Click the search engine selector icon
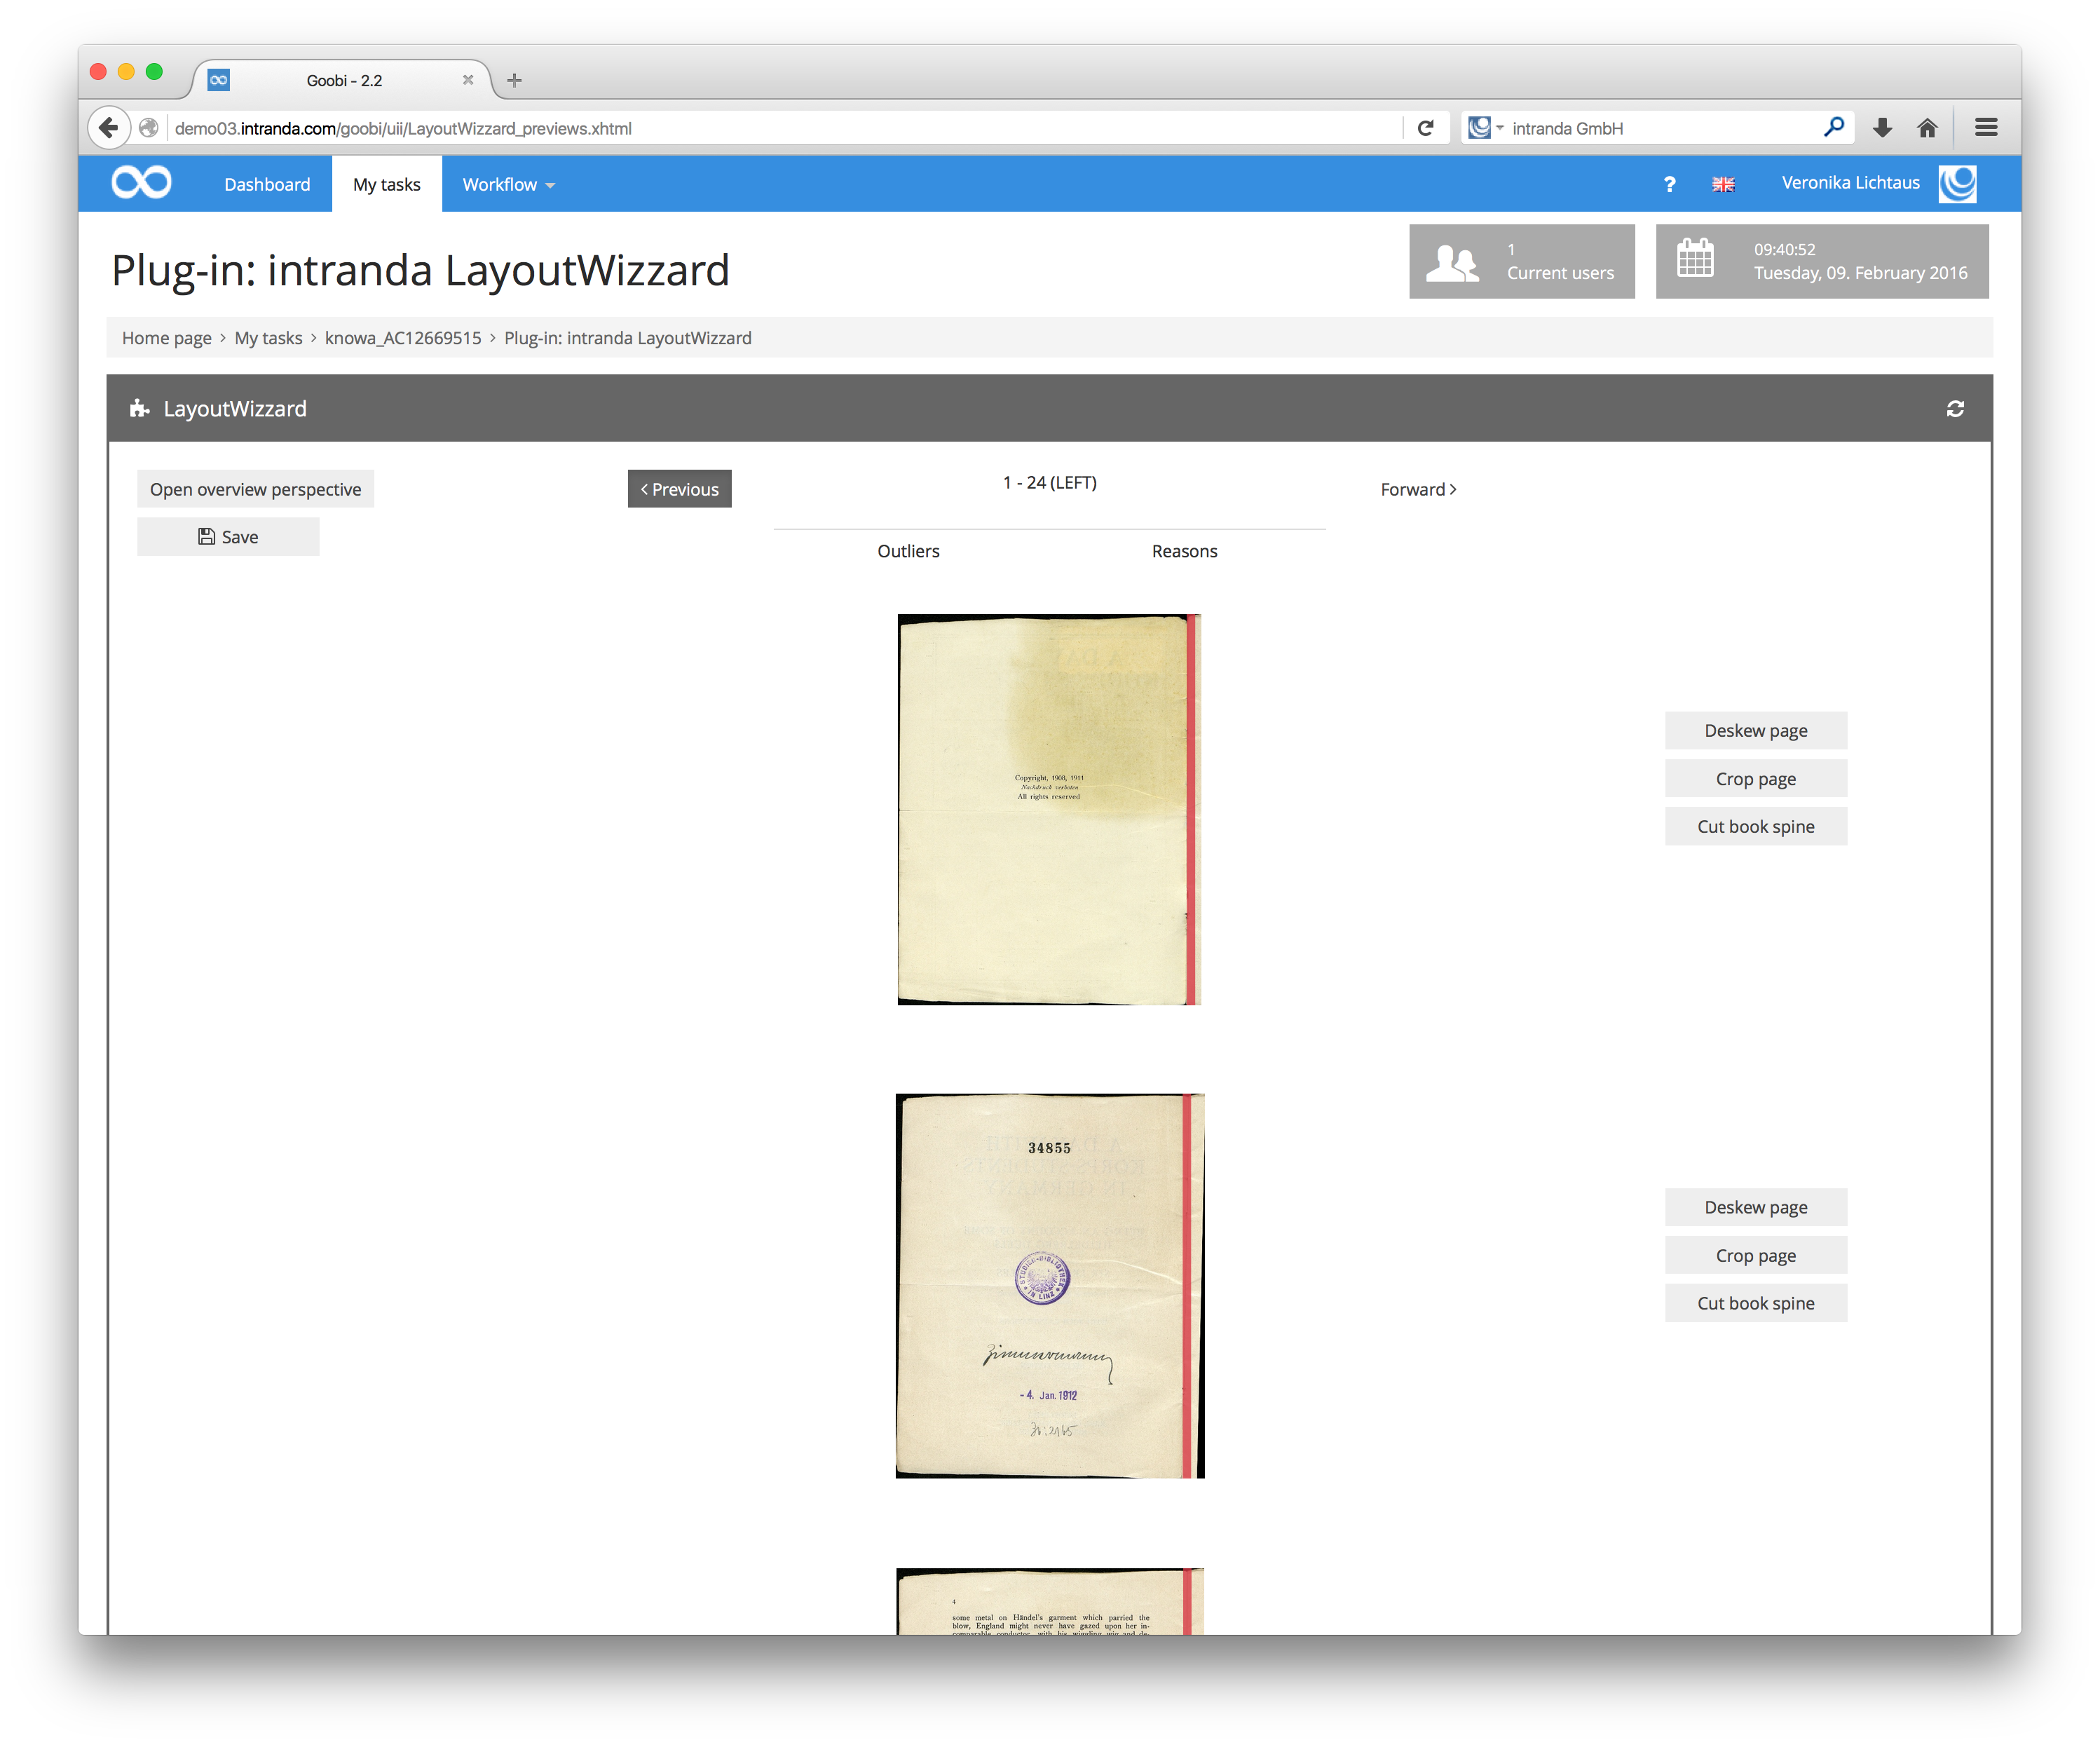 coord(1484,127)
